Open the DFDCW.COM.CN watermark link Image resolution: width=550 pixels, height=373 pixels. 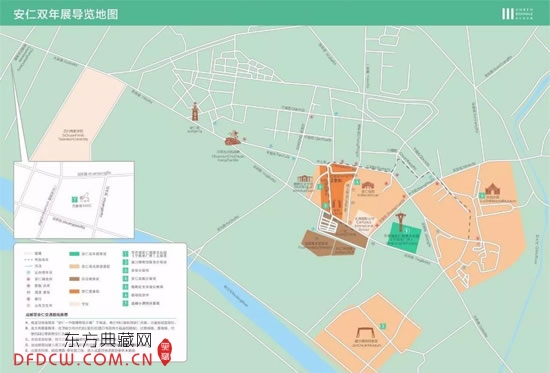coord(83,359)
